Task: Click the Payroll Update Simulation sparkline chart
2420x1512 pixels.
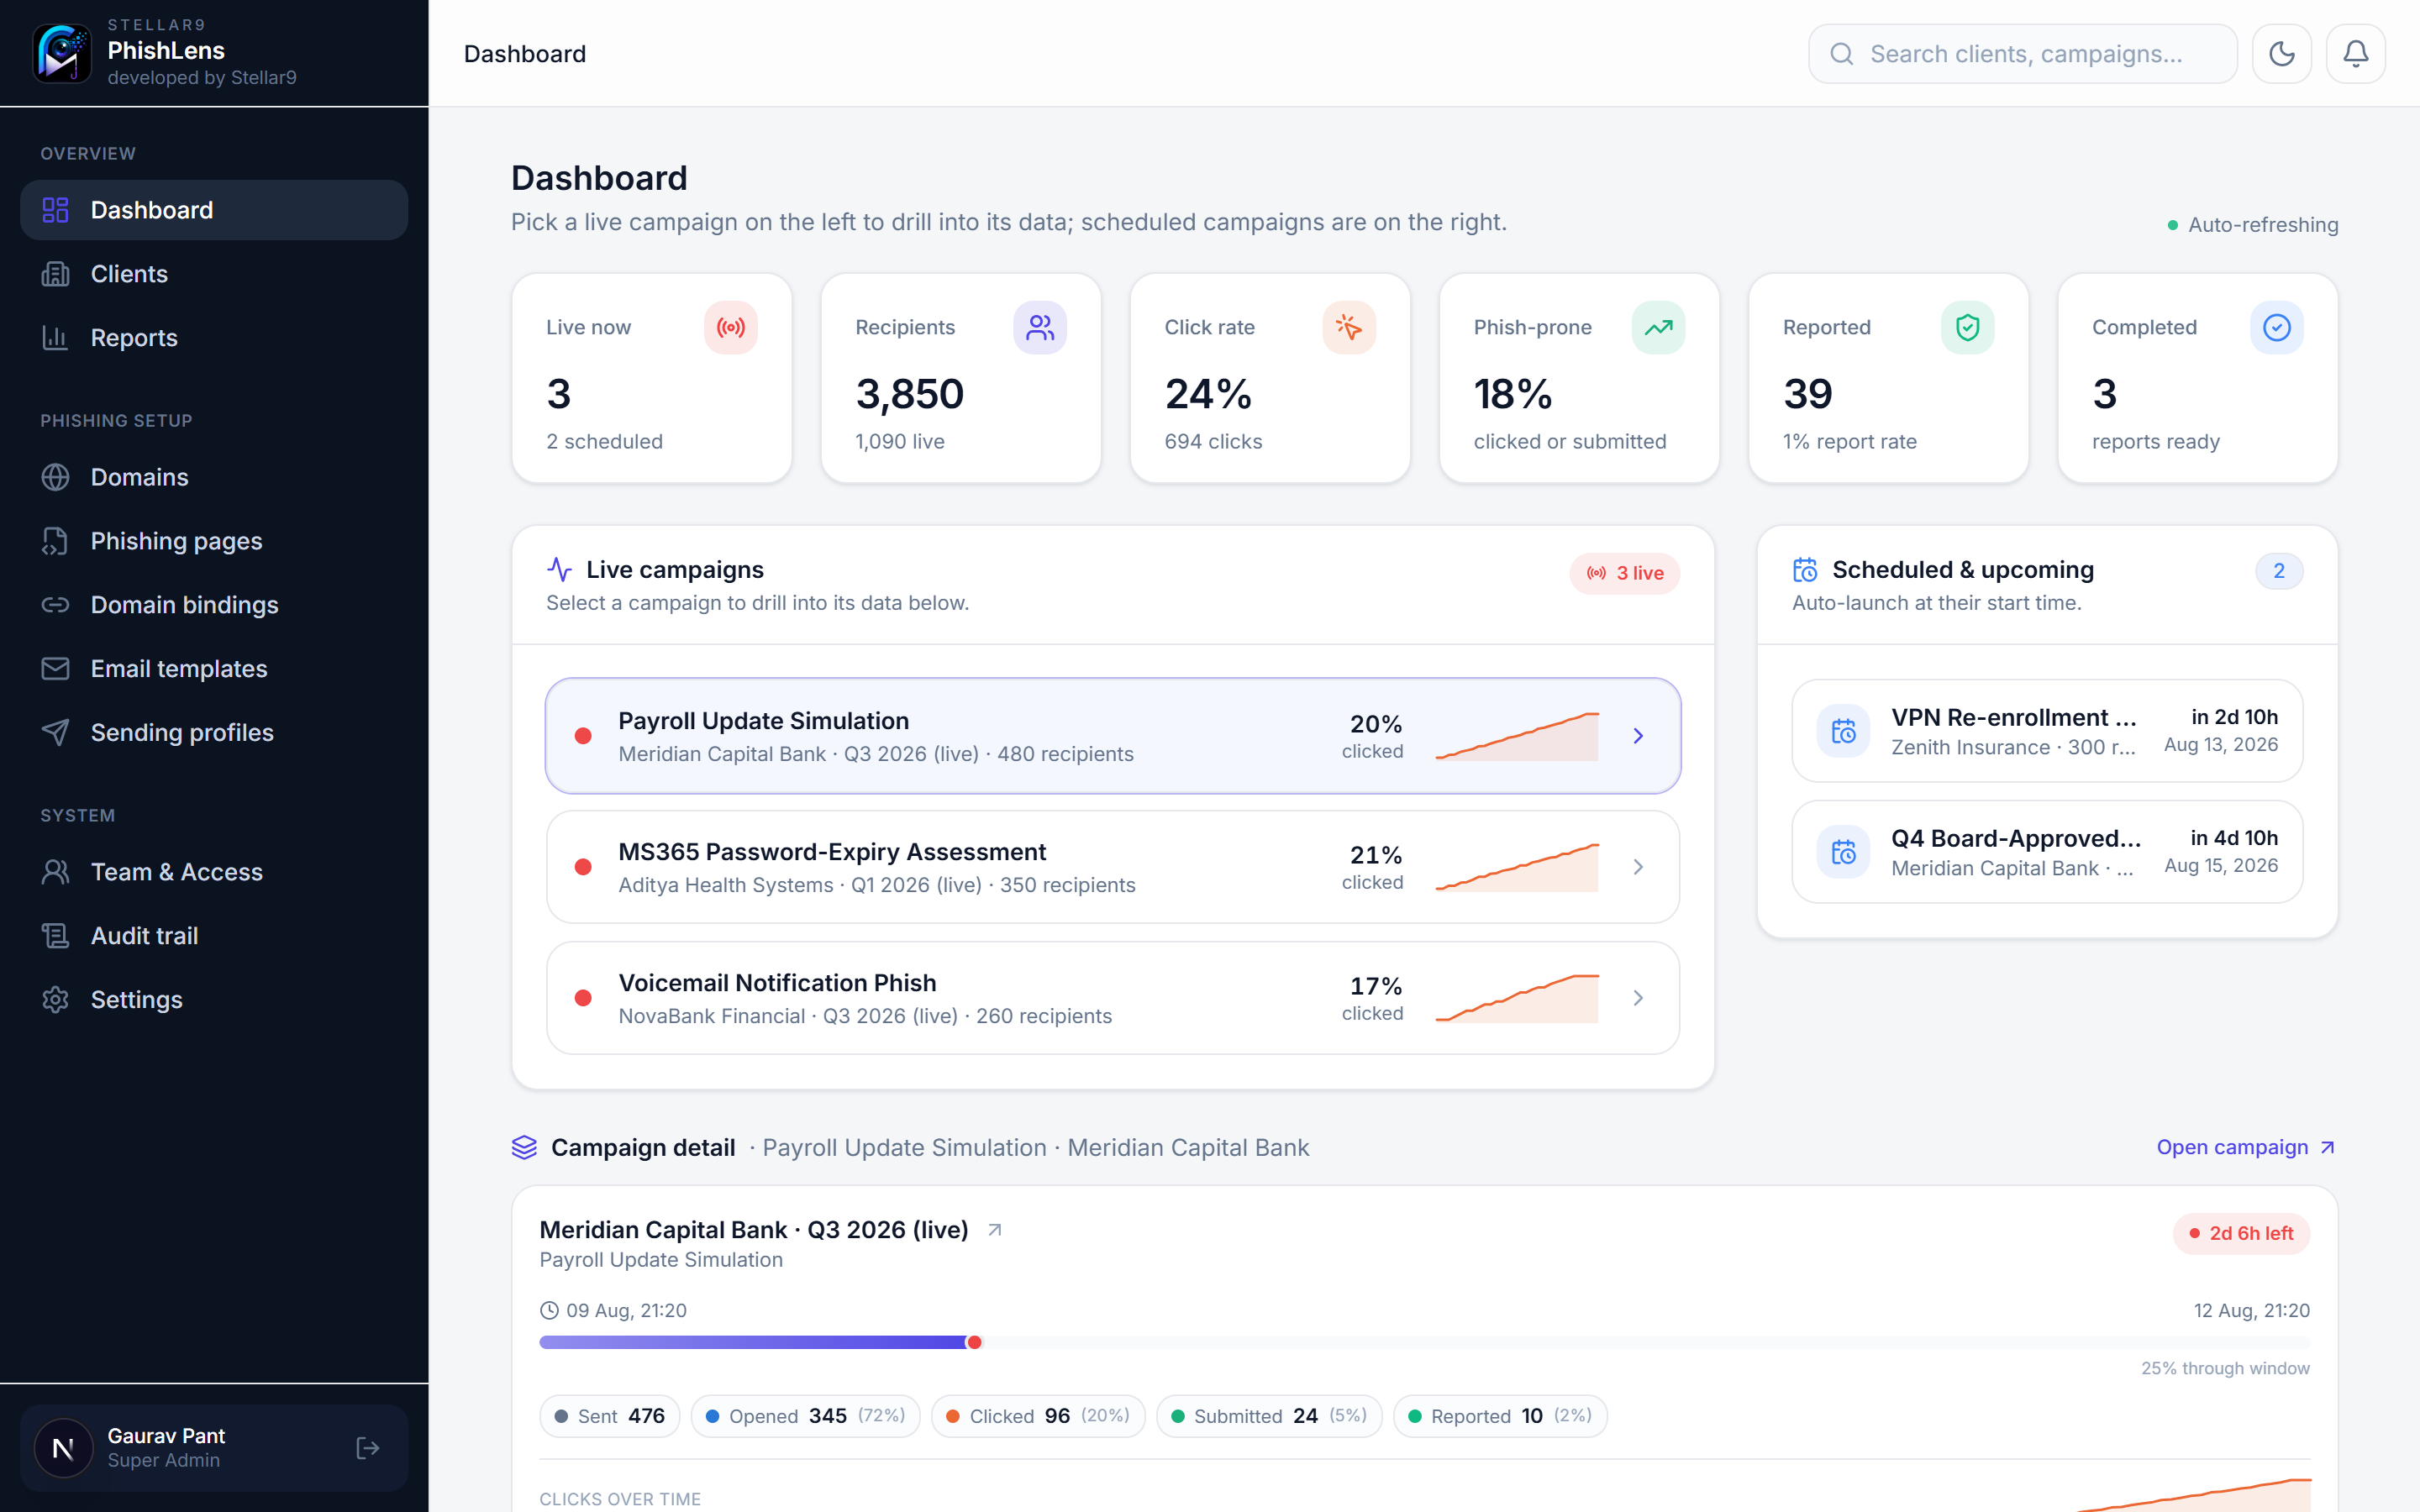Action: tap(1517, 736)
